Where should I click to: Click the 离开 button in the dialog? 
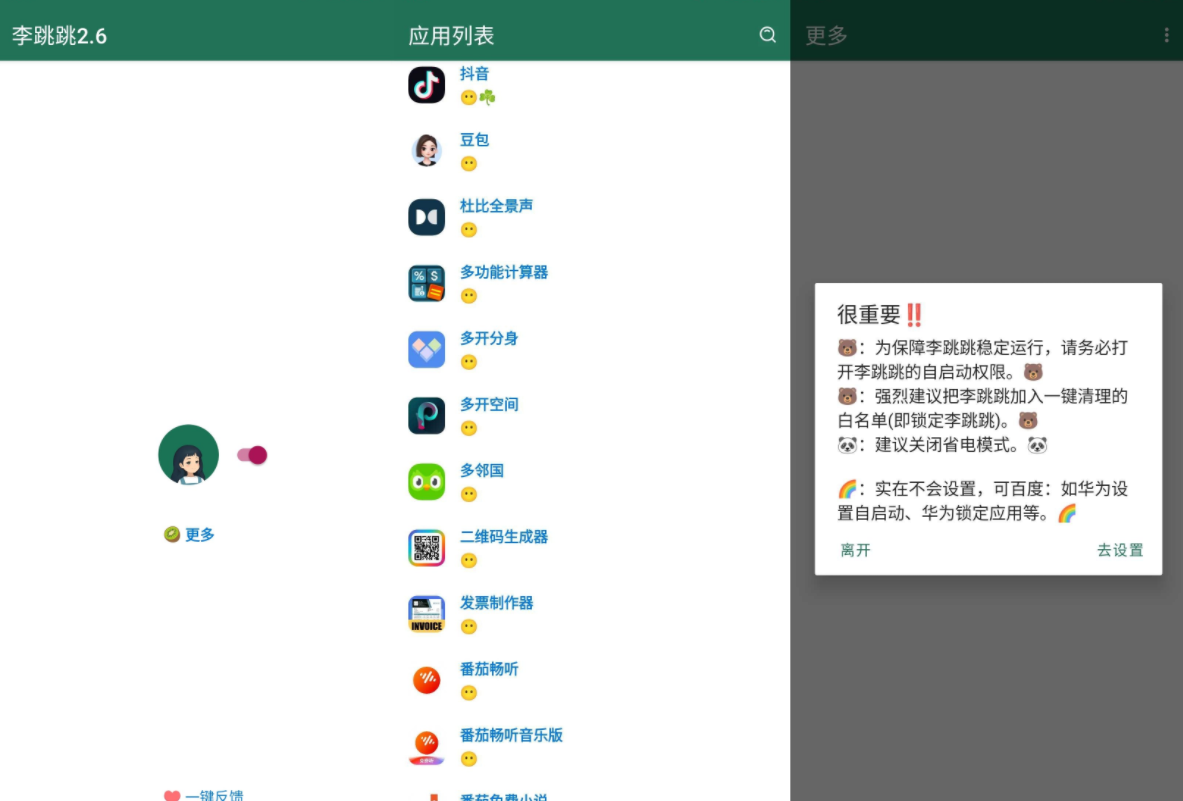[x=856, y=550]
